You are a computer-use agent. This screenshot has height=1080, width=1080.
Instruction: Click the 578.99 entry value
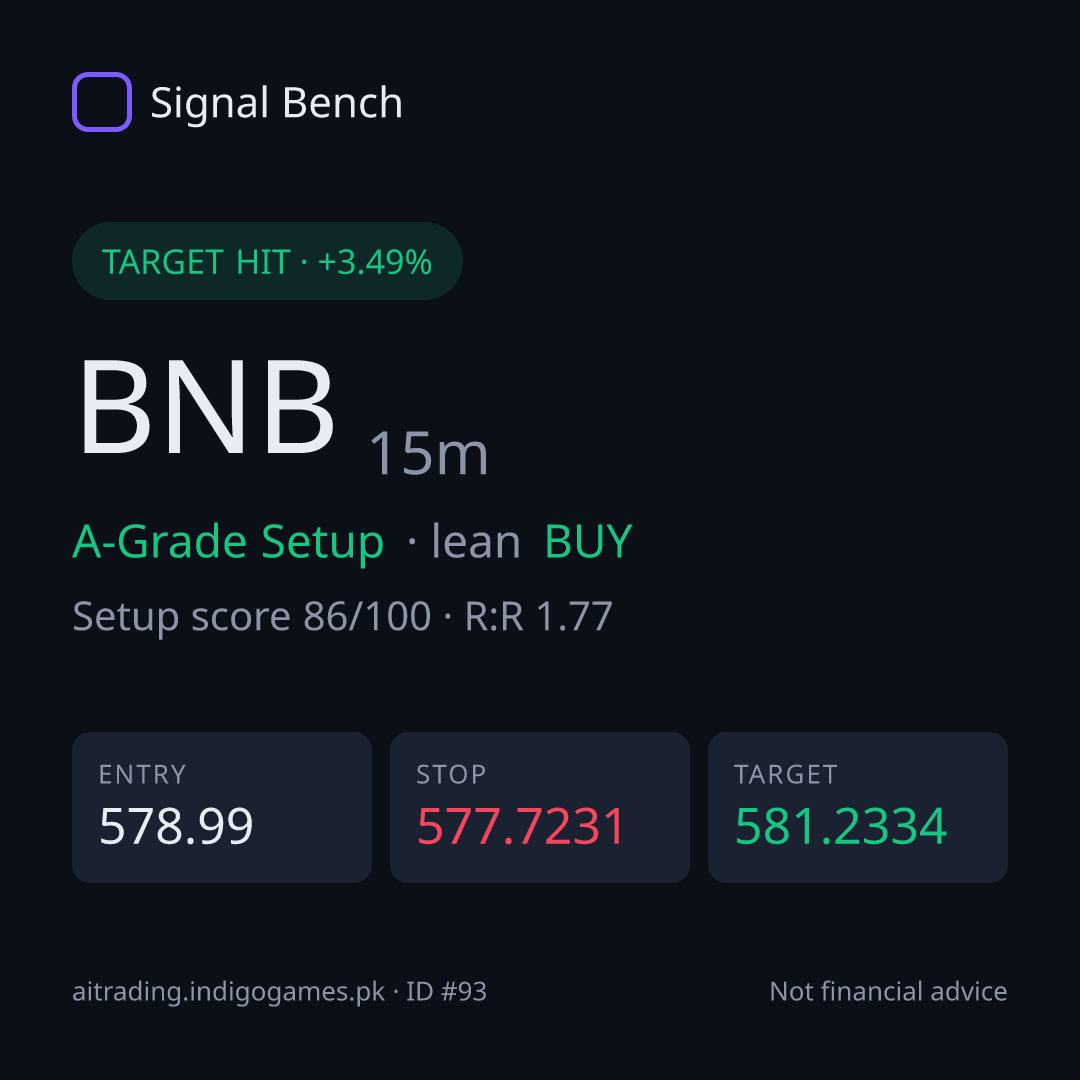[176, 826]
